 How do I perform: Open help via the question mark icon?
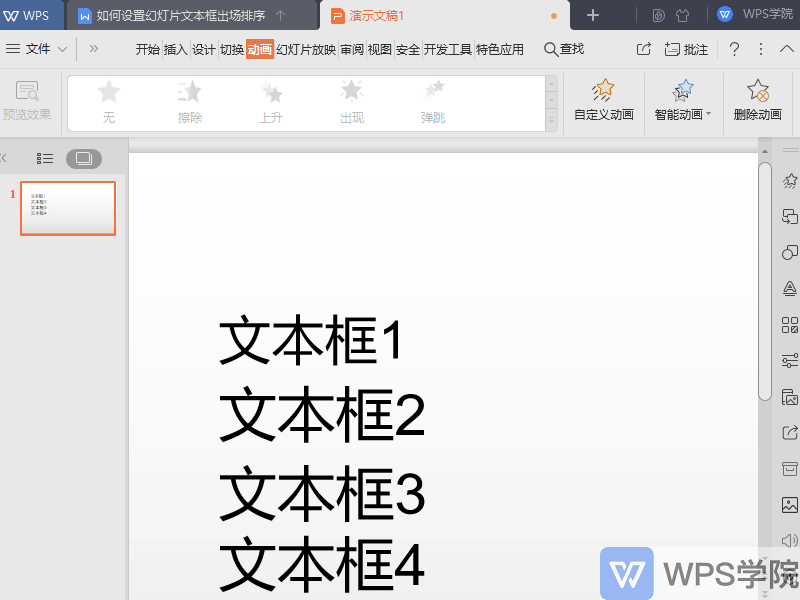[x=733, y=47]
